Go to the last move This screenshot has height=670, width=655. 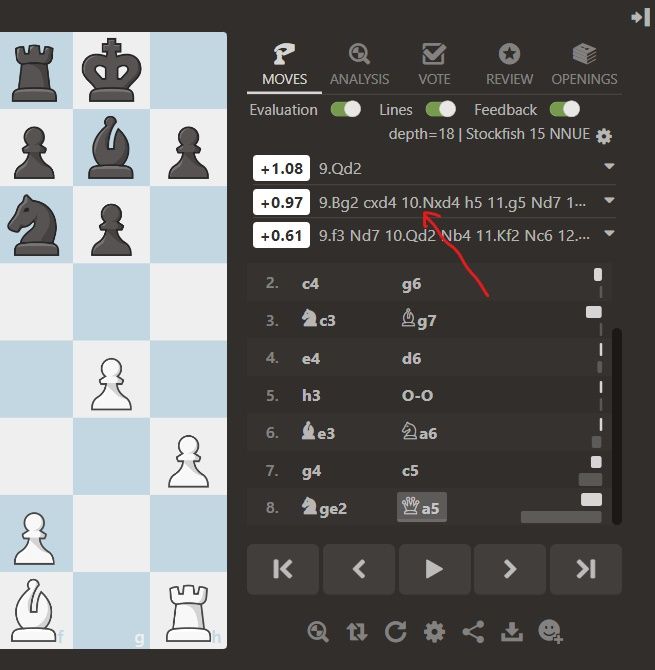pyautogui.click(x=586, y=569)
